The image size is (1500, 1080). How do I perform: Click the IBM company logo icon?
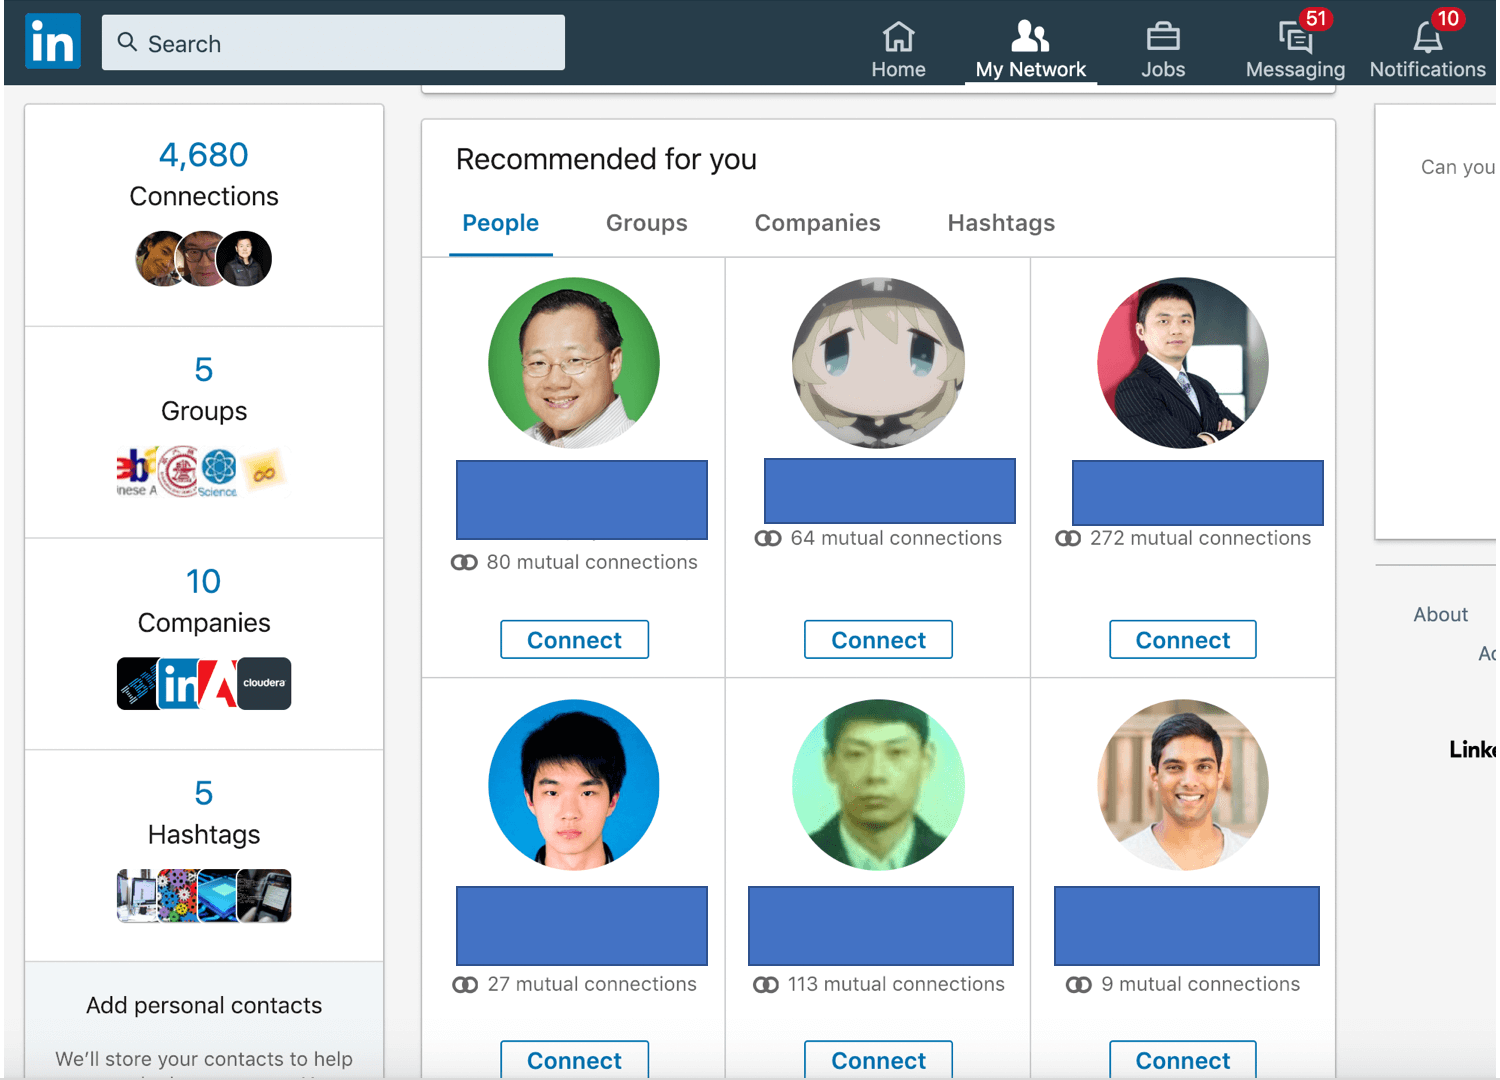tap(137, 684)
